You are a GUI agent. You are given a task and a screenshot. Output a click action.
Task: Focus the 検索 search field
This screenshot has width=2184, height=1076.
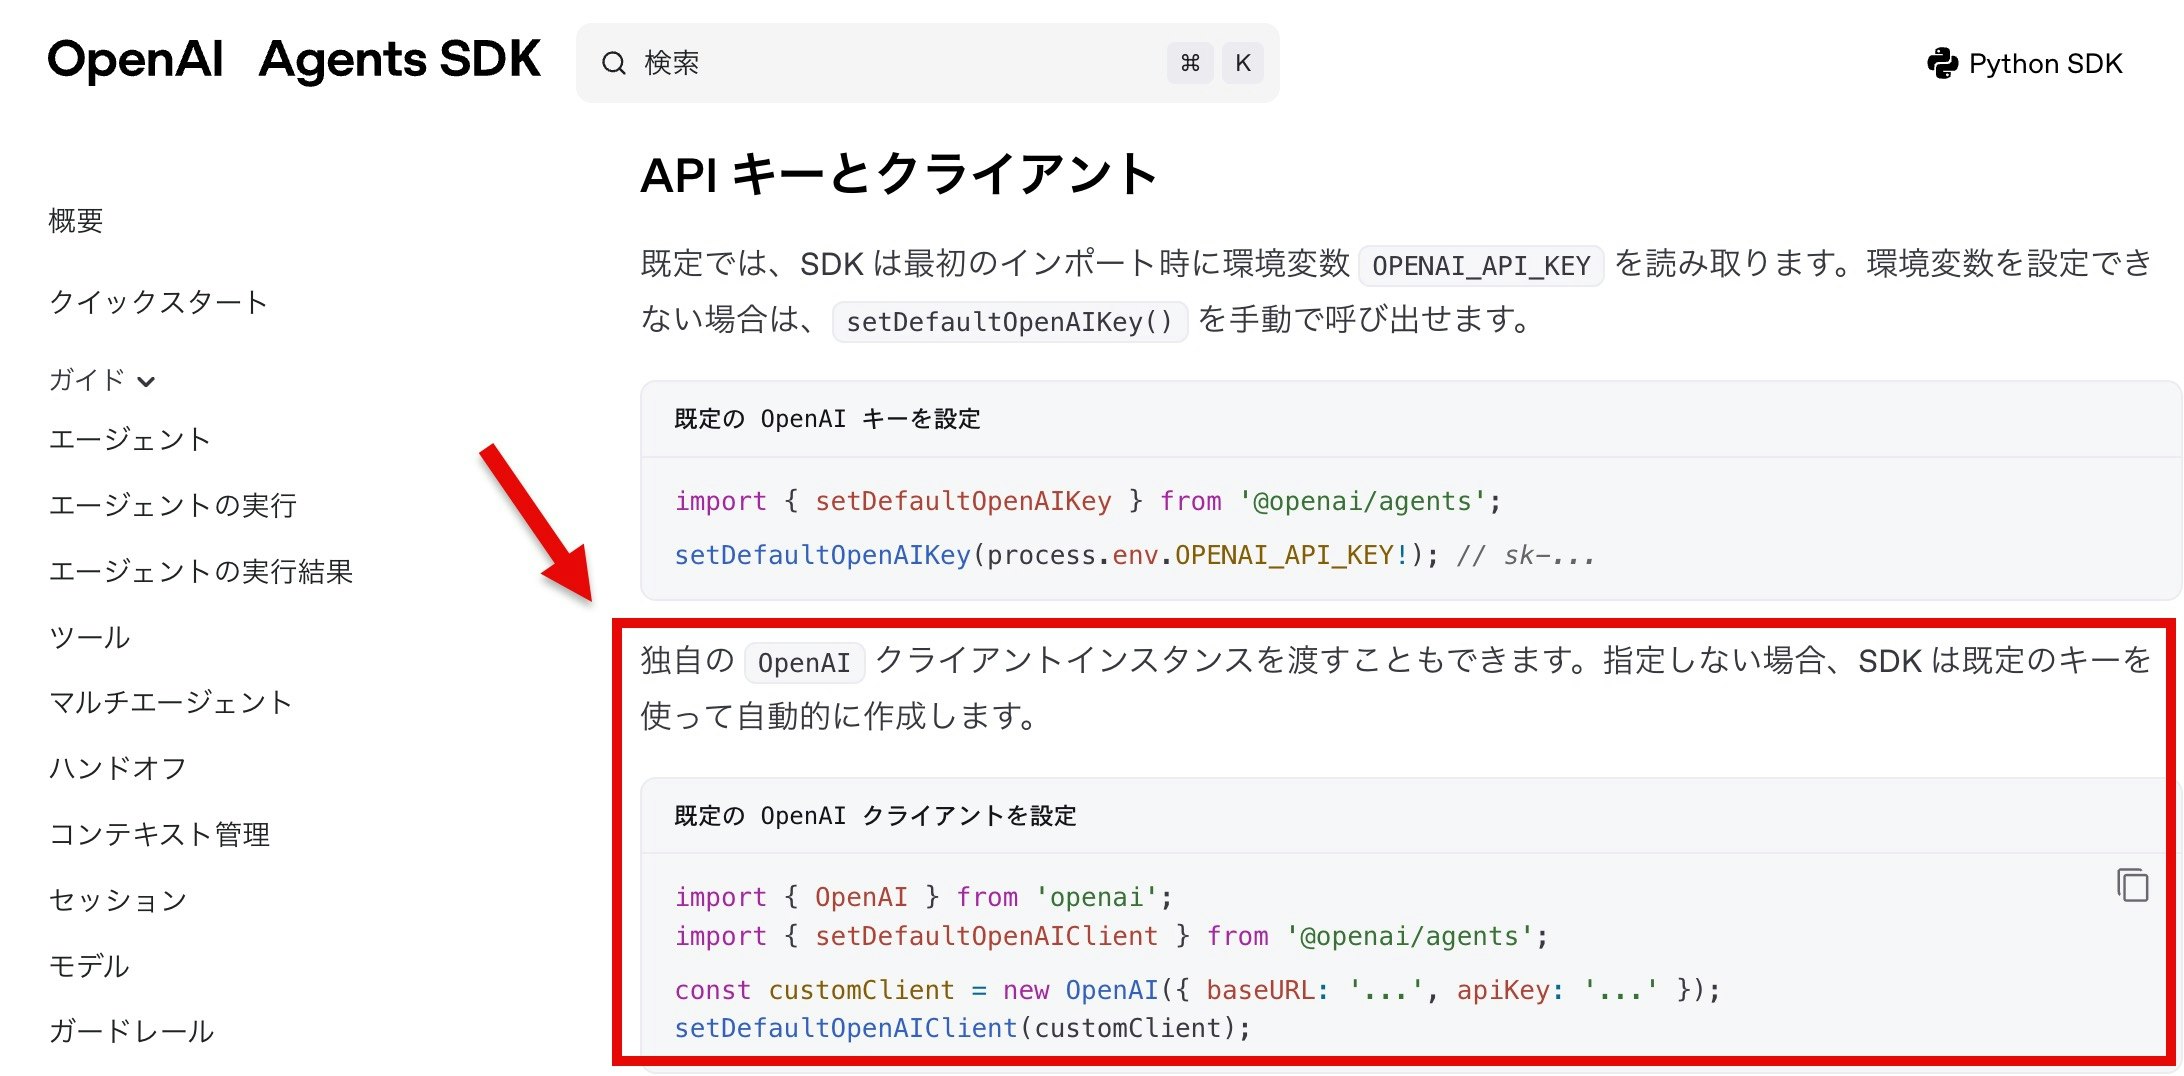click(x=927, y=63)
